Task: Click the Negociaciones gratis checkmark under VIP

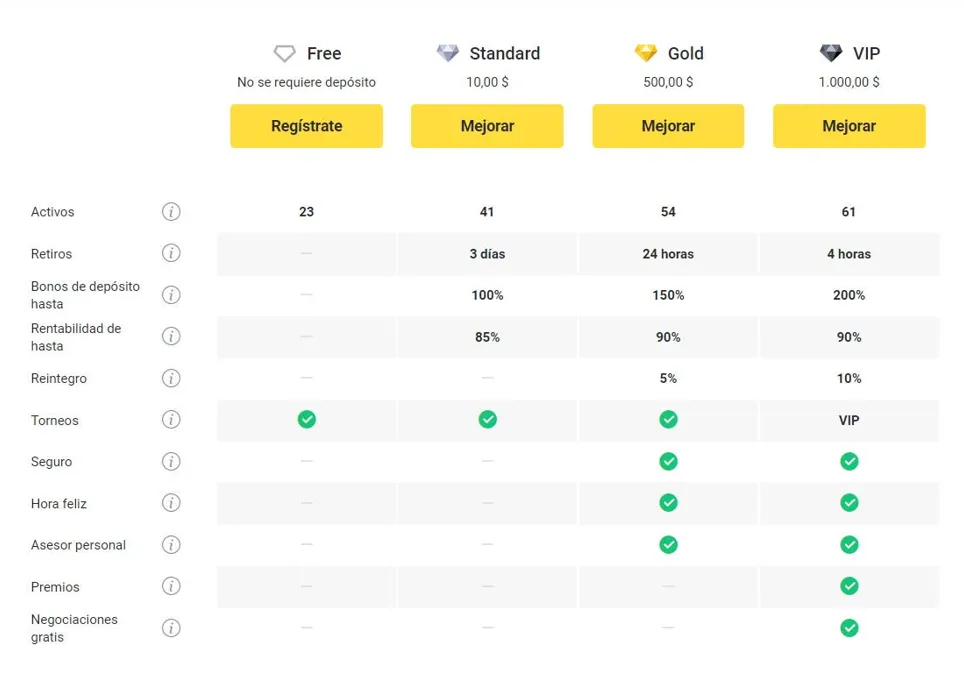Action: tap(849, 628)
